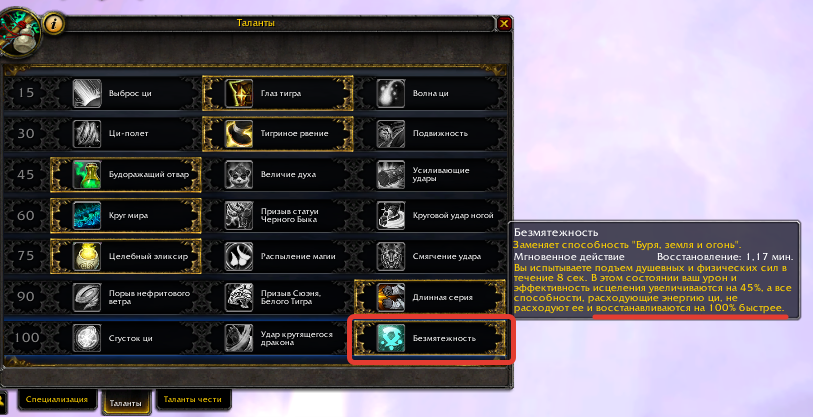Screen dimensions: 813x417
Task: Close the Таланты window
Action: click(x=503, y=23)
